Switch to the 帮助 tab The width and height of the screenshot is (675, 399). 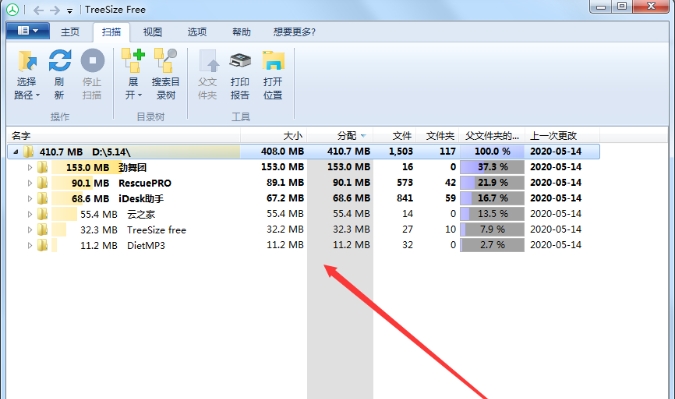click(x=241, y=32)
